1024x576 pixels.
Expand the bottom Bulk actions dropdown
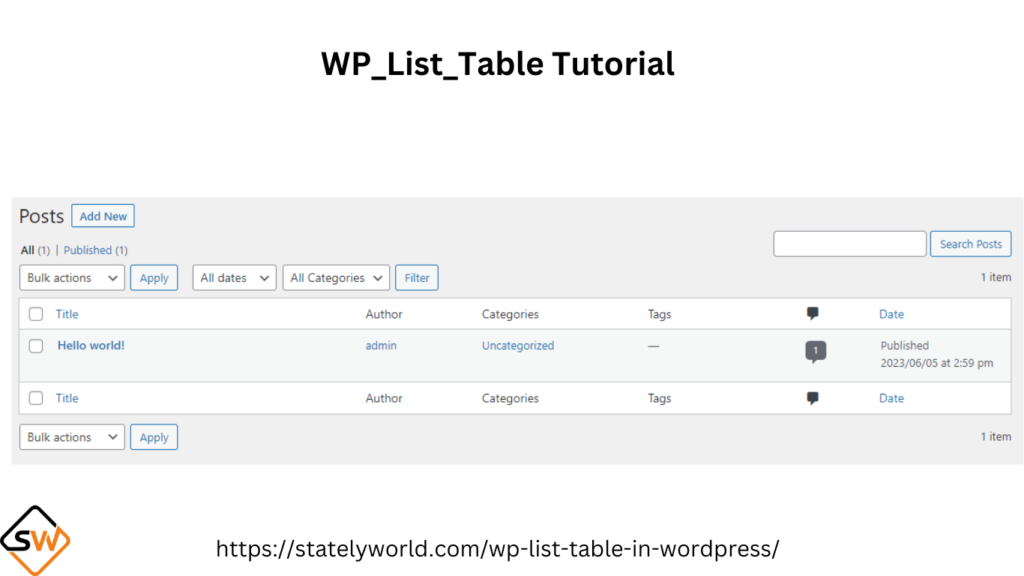pyautogui.click(x=72, y=437)
